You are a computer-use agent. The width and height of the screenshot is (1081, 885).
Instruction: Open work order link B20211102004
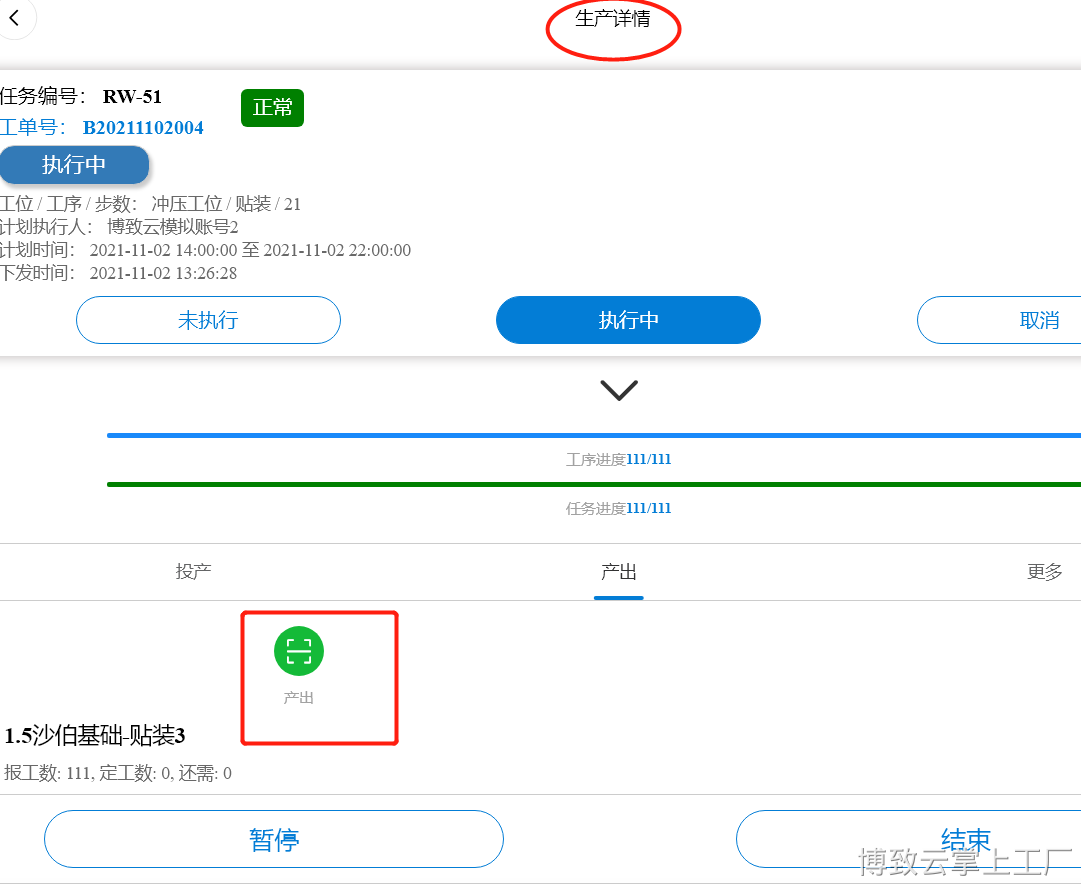coord(143,128)
